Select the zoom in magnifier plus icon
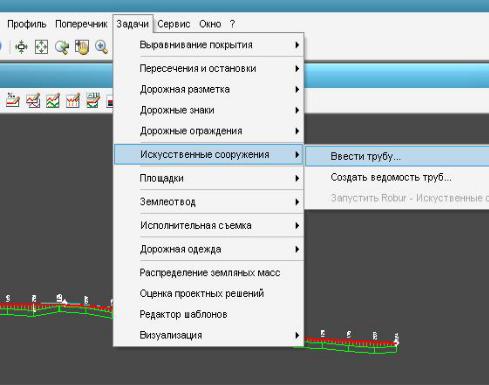 tap(101, 47)
